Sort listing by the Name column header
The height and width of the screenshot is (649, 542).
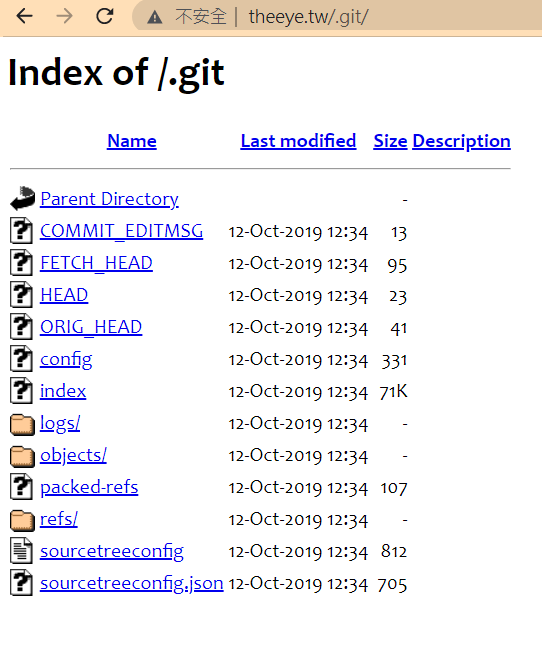click(x=132, y=141)
